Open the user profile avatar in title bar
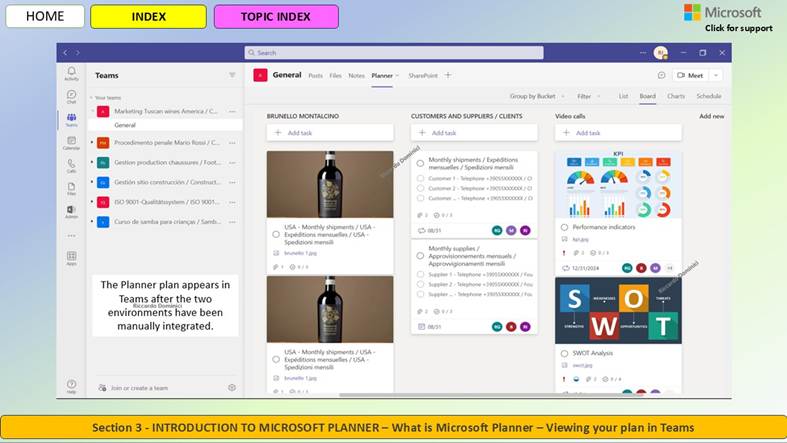 coord(661,53)
